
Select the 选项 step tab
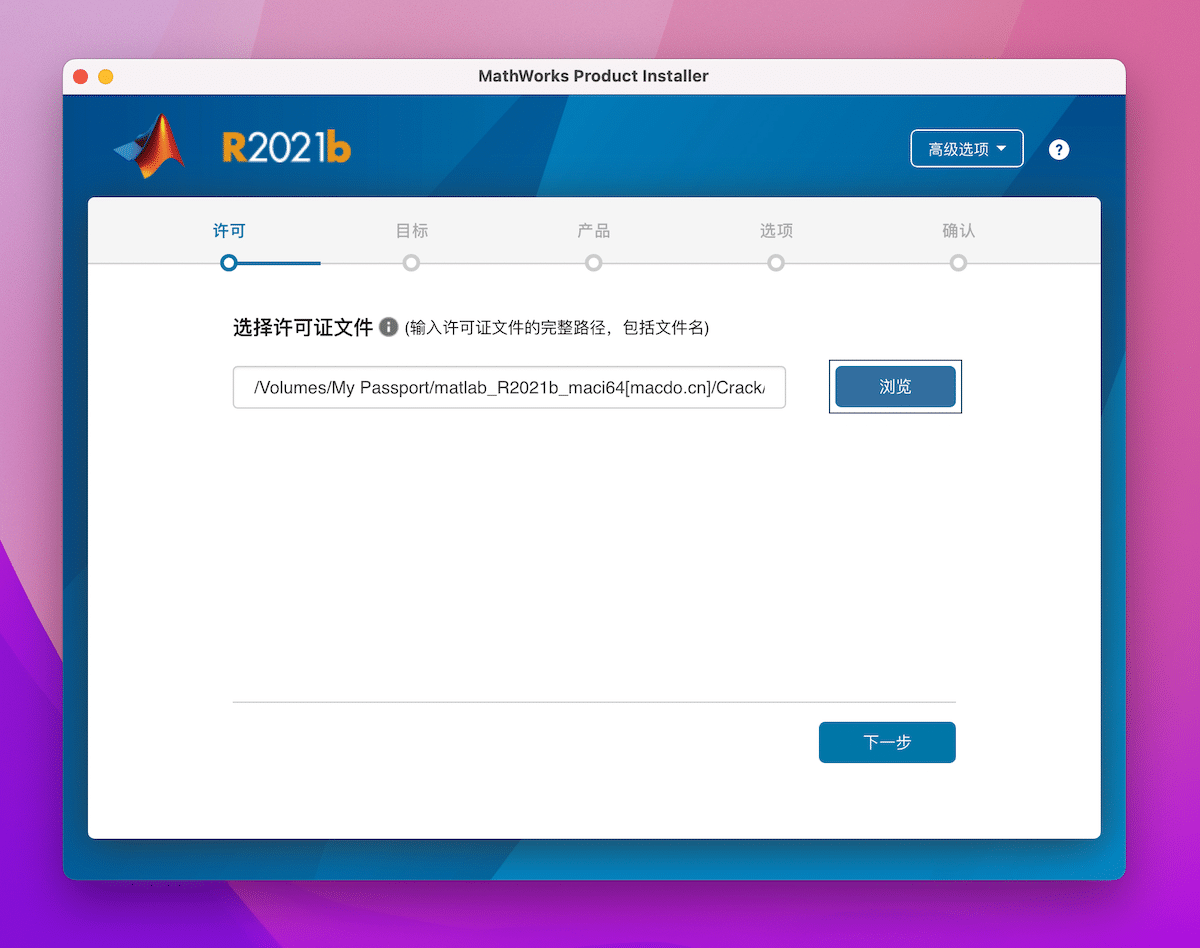click(776, 231)
